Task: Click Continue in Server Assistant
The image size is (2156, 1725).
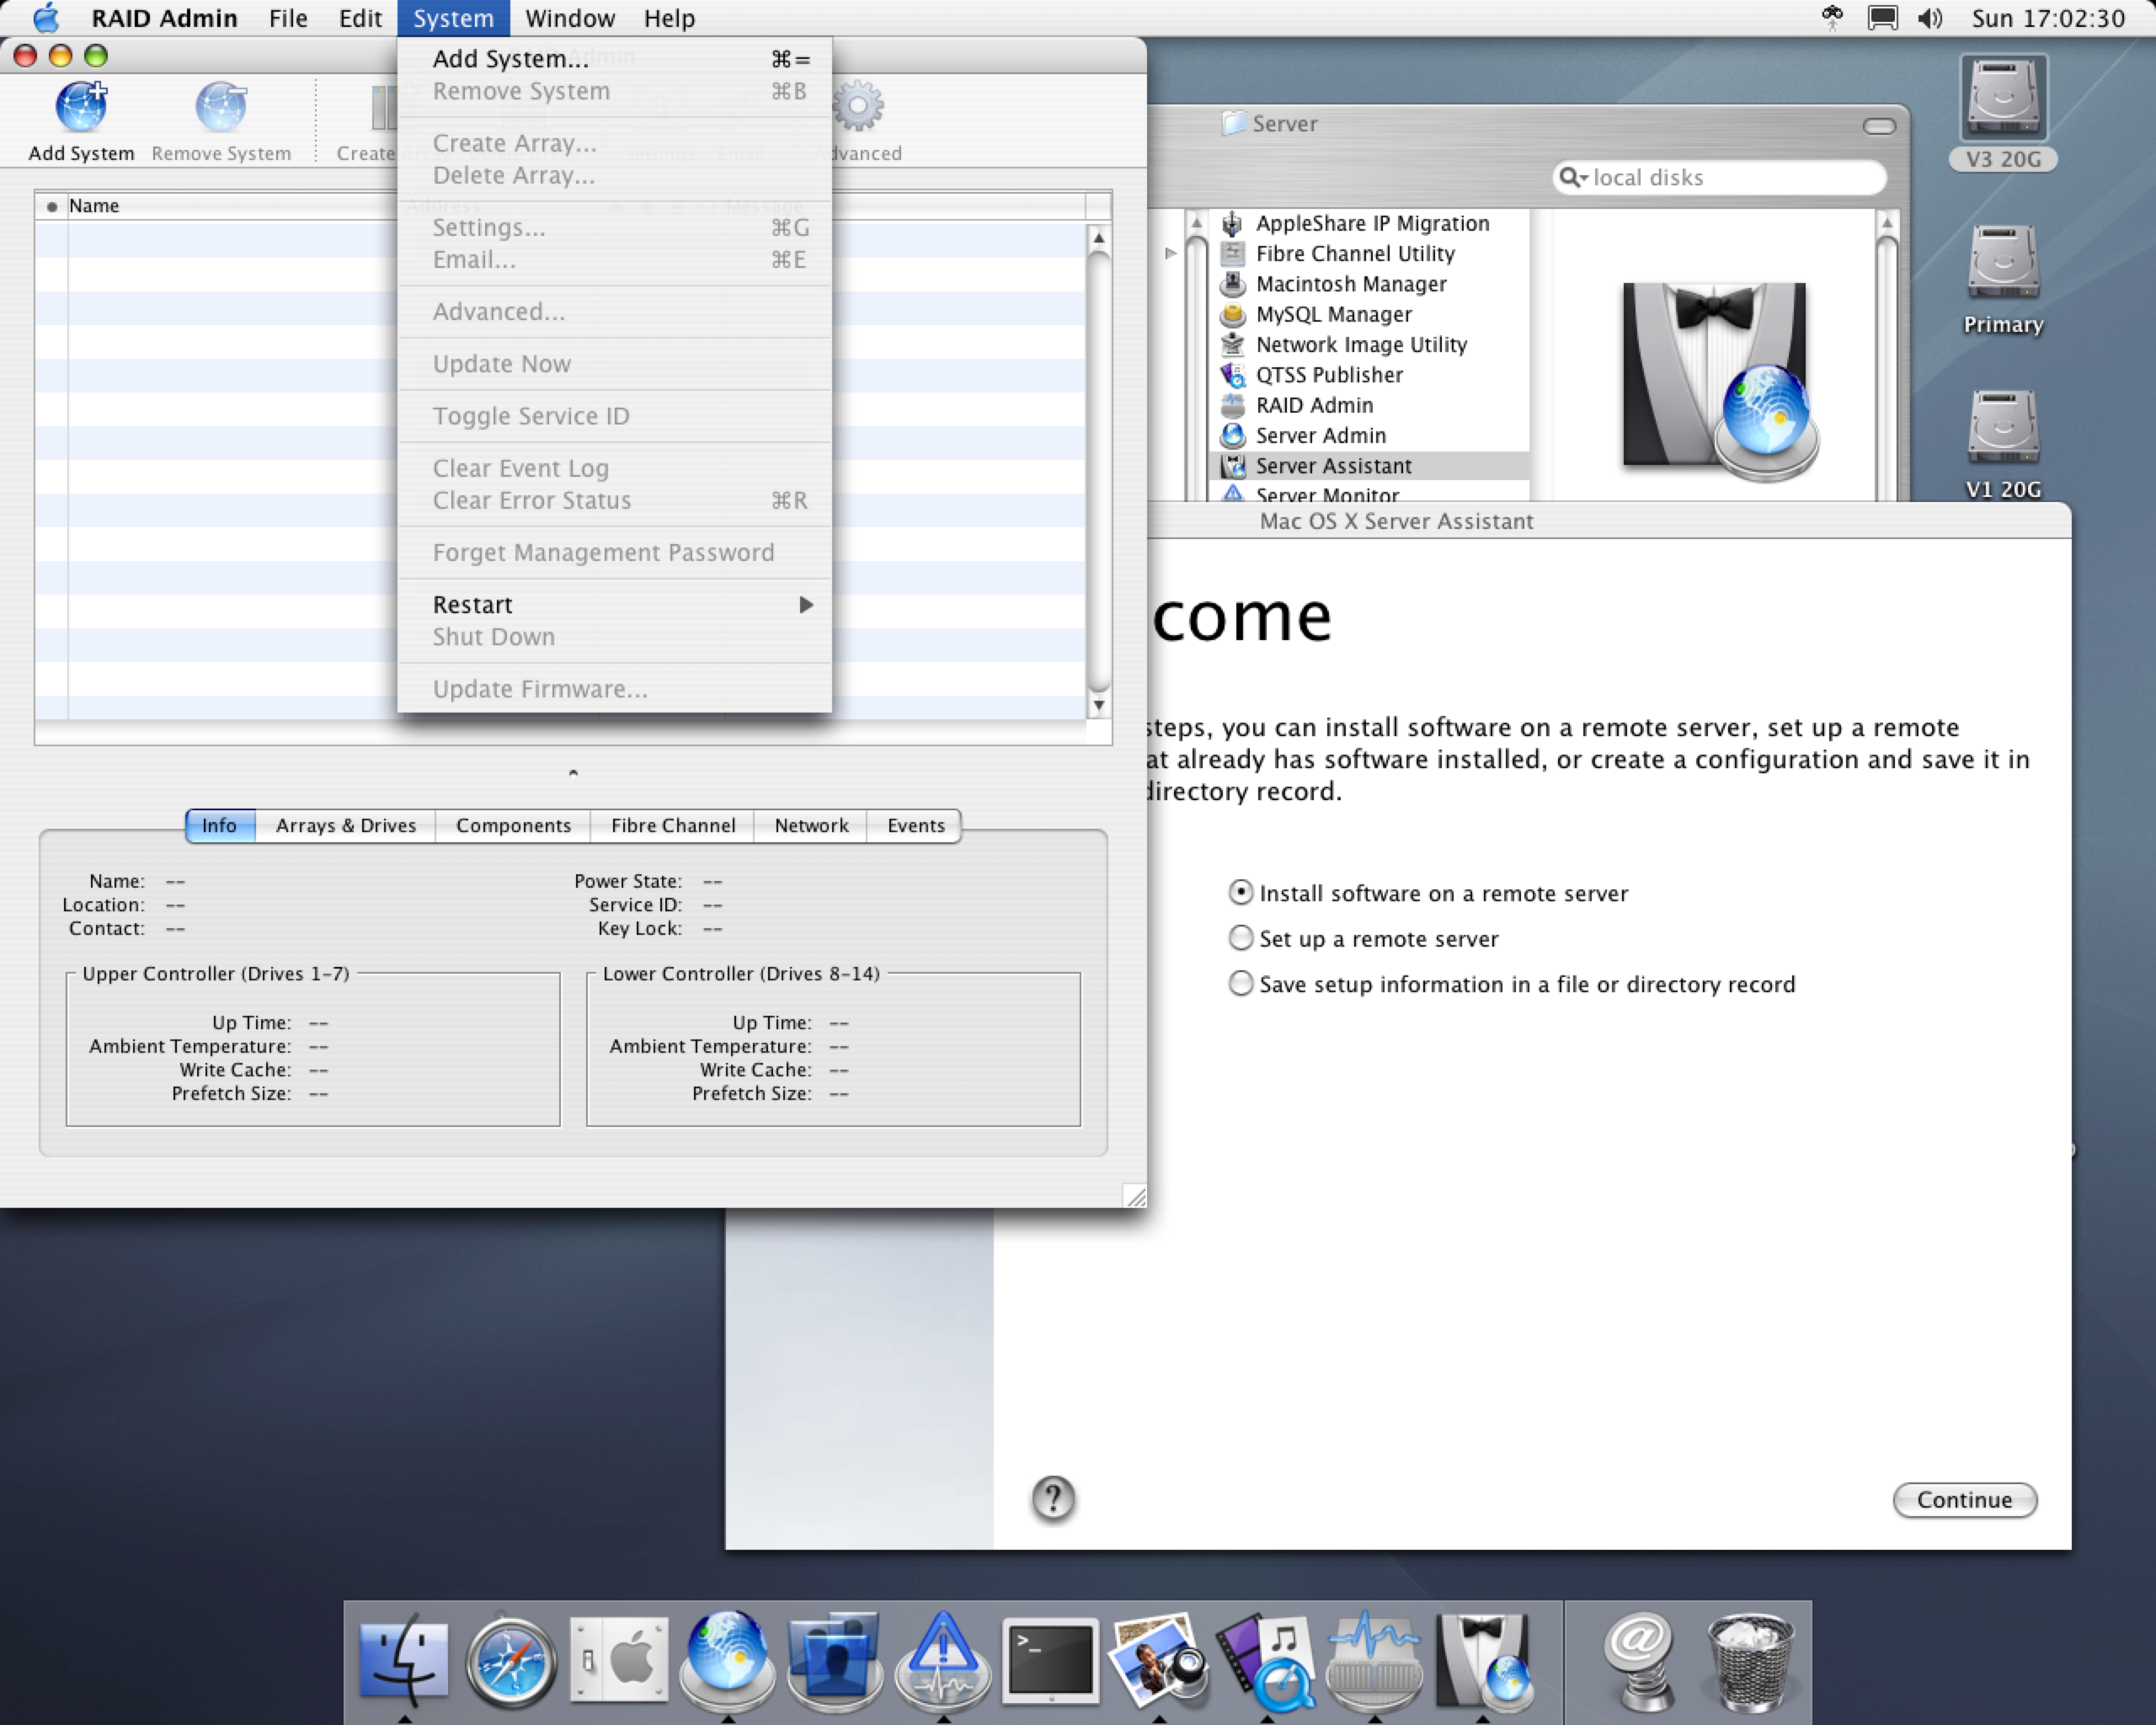Action: coord(1964,1499)
